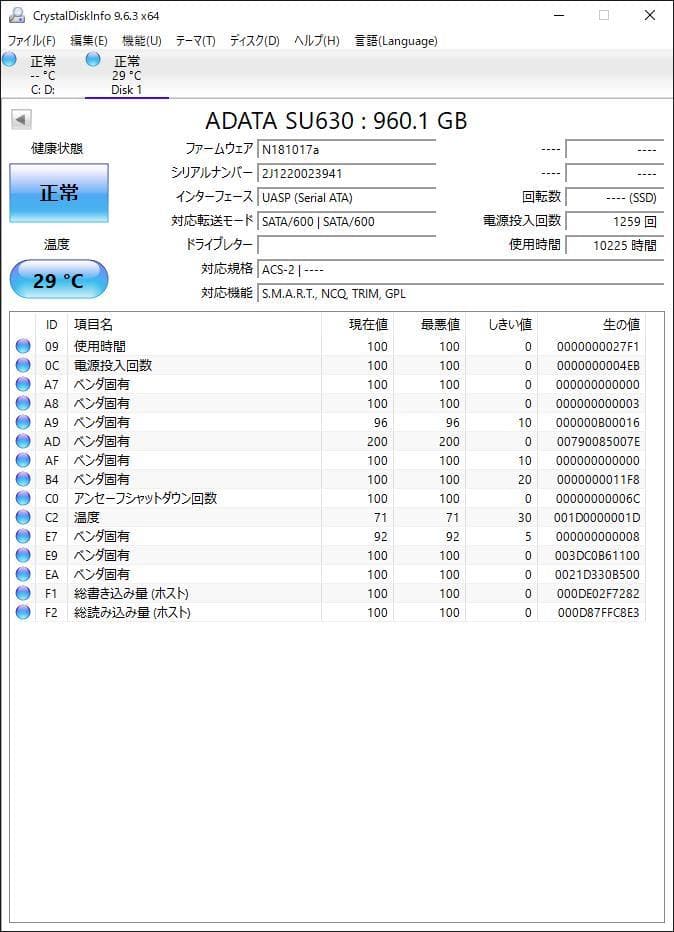Image resolution: width=674 pixels, height=932 pixels.
Task: Click the serial number field 2J1220023941
Action: pyautogui.click(x=347, y=174)
